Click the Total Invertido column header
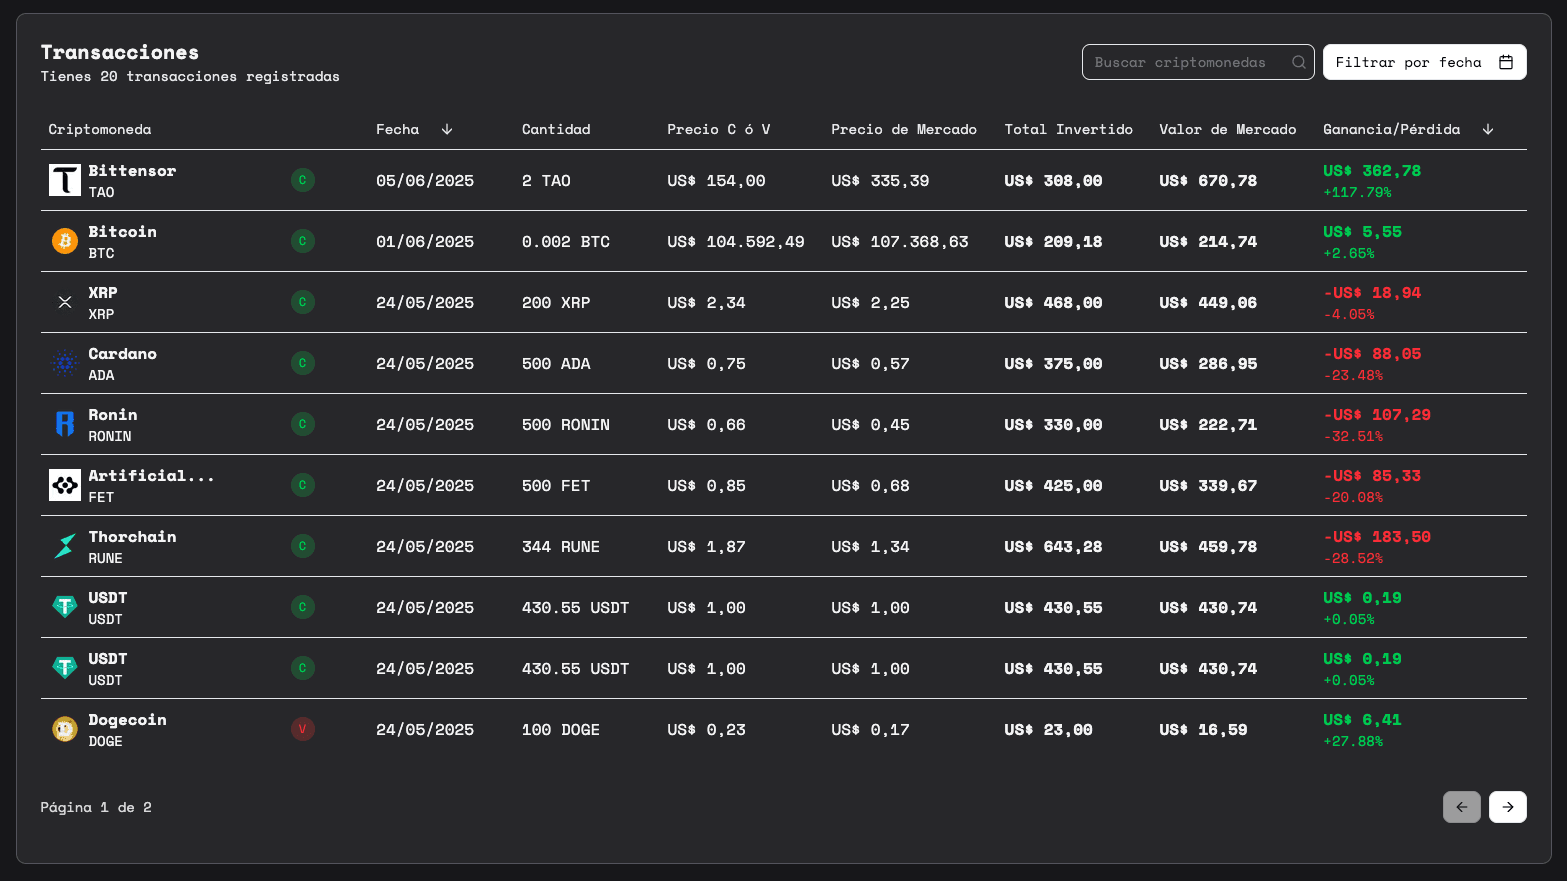The image size is (1567, 881). (x=1068, y=129)
